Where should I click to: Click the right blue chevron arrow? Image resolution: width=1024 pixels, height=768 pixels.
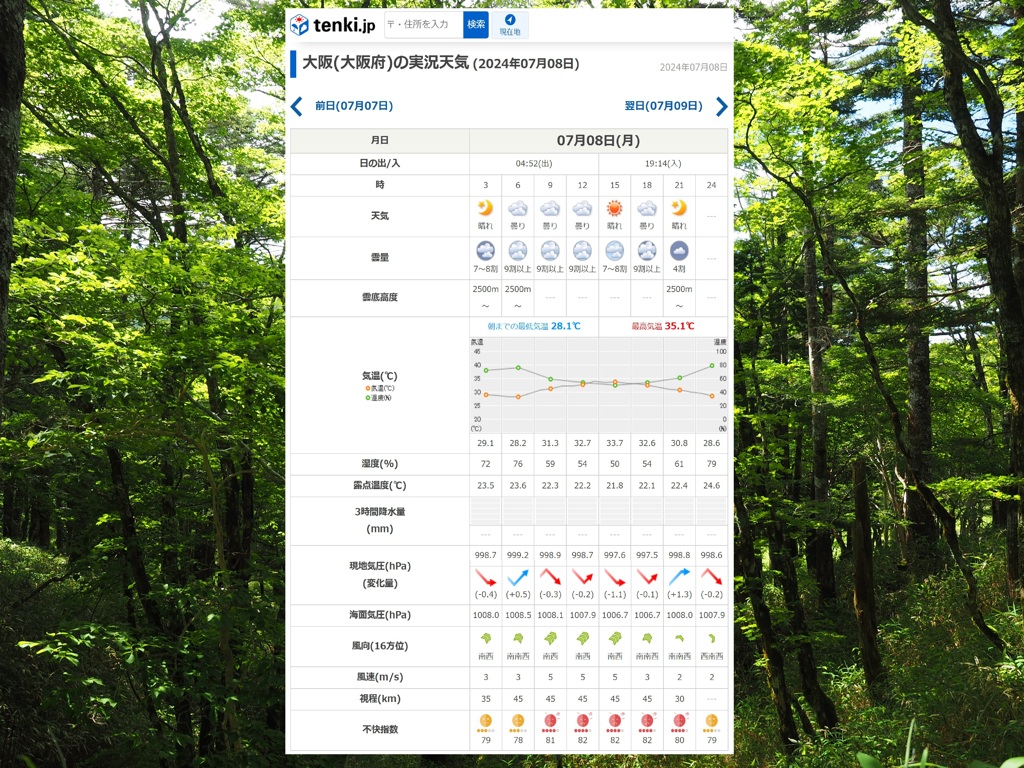click(721, 106)
